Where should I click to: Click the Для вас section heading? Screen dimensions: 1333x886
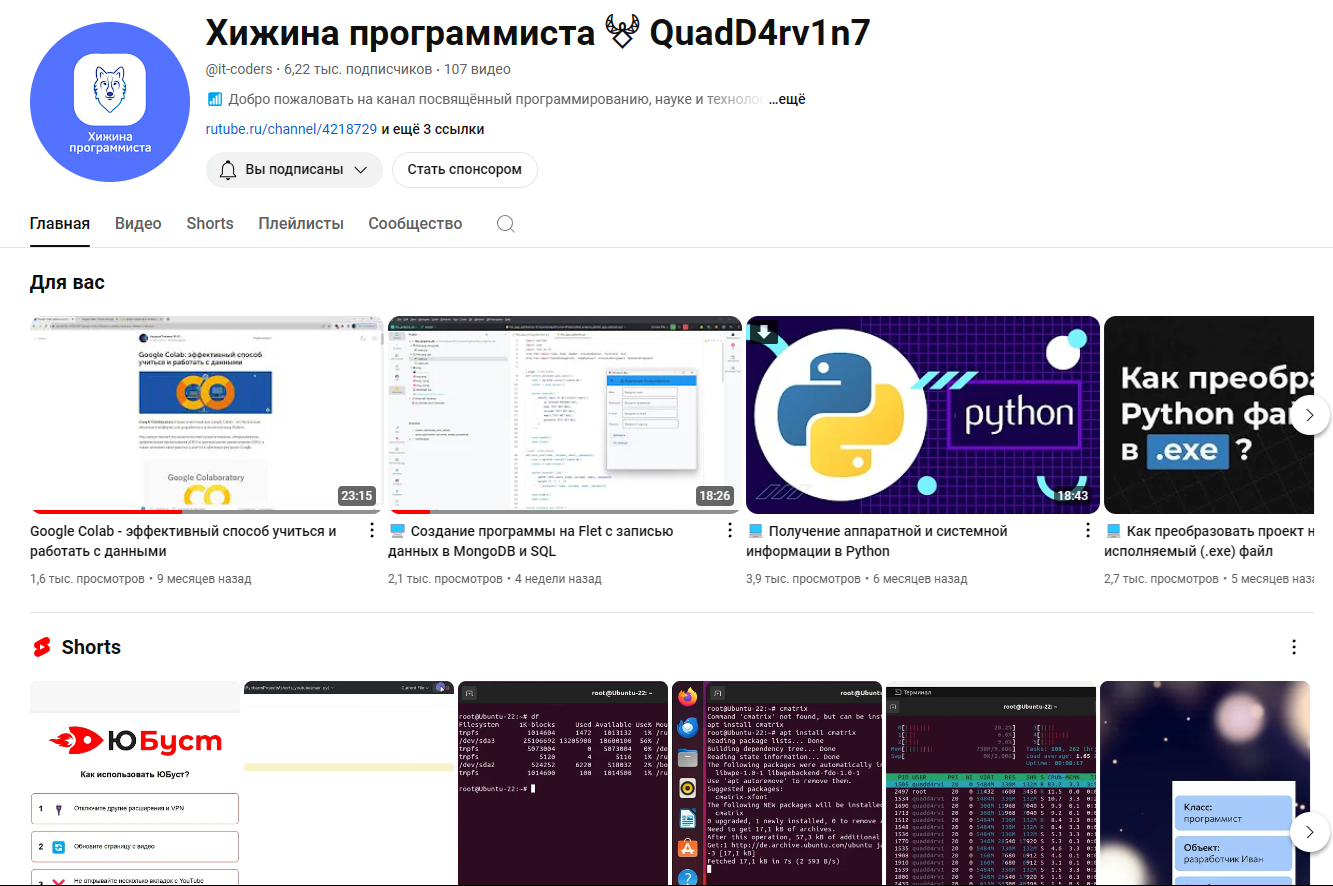point(67,282)
